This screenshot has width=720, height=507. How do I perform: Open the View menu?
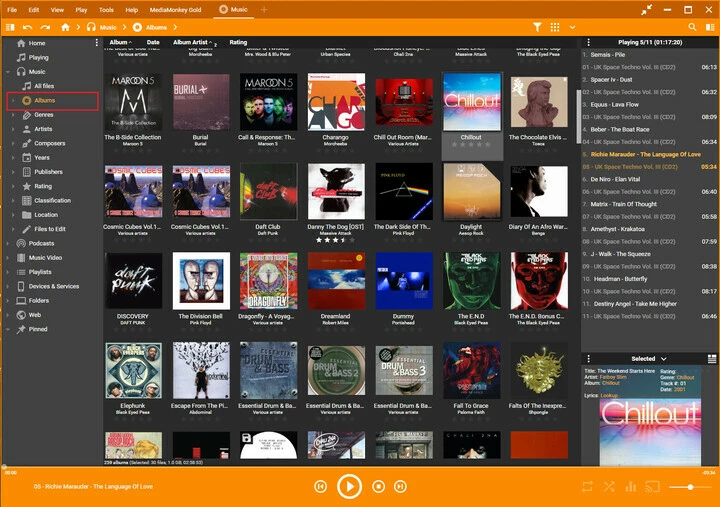57,10
